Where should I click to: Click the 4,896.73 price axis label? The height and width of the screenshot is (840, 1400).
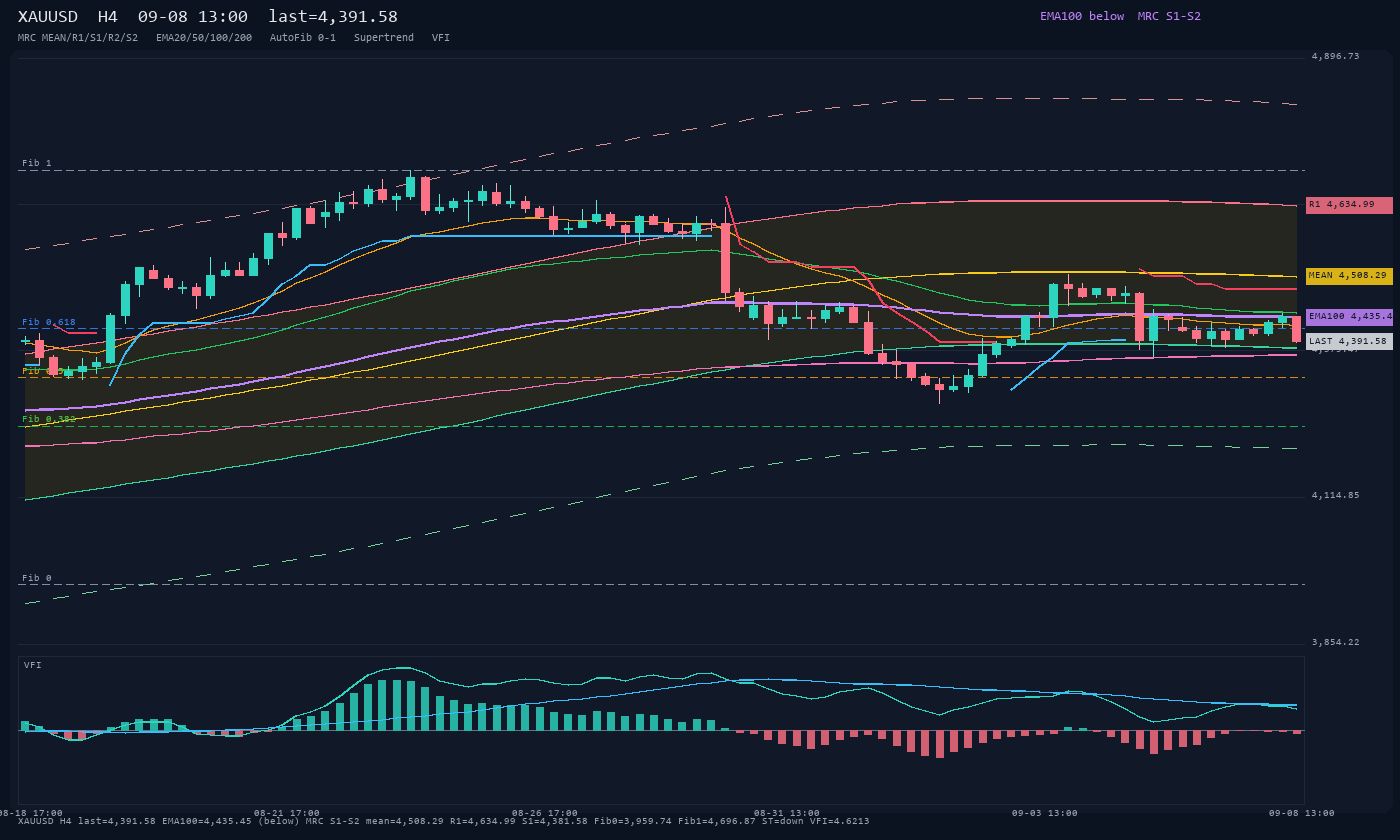pos(1335,56)
